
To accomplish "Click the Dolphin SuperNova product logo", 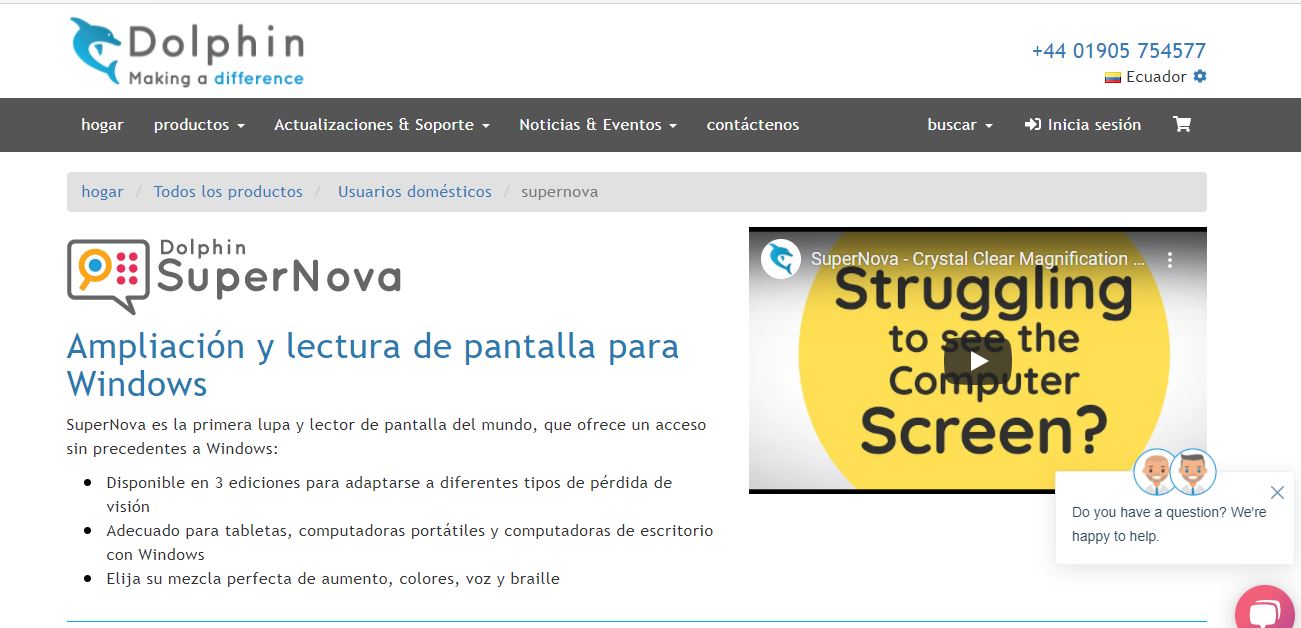I will click(x=234, y=275).
